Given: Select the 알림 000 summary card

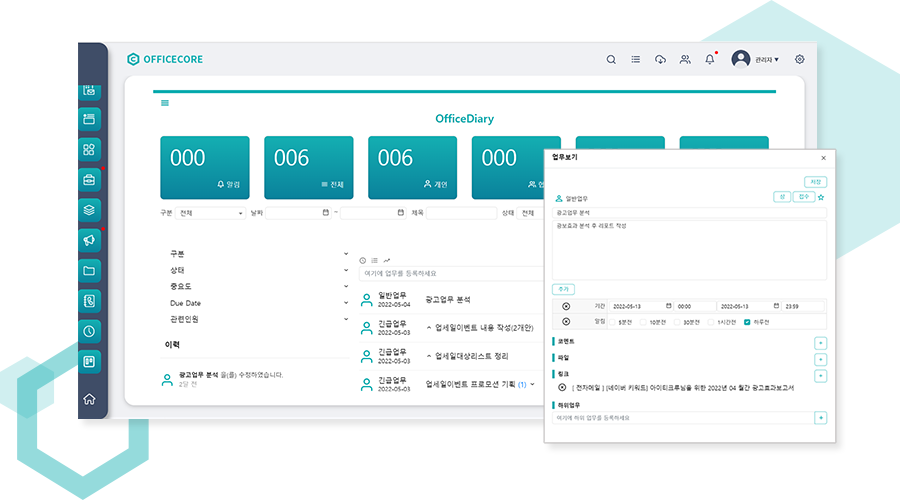Looking at the screenshot, I should tap(205, 167).
